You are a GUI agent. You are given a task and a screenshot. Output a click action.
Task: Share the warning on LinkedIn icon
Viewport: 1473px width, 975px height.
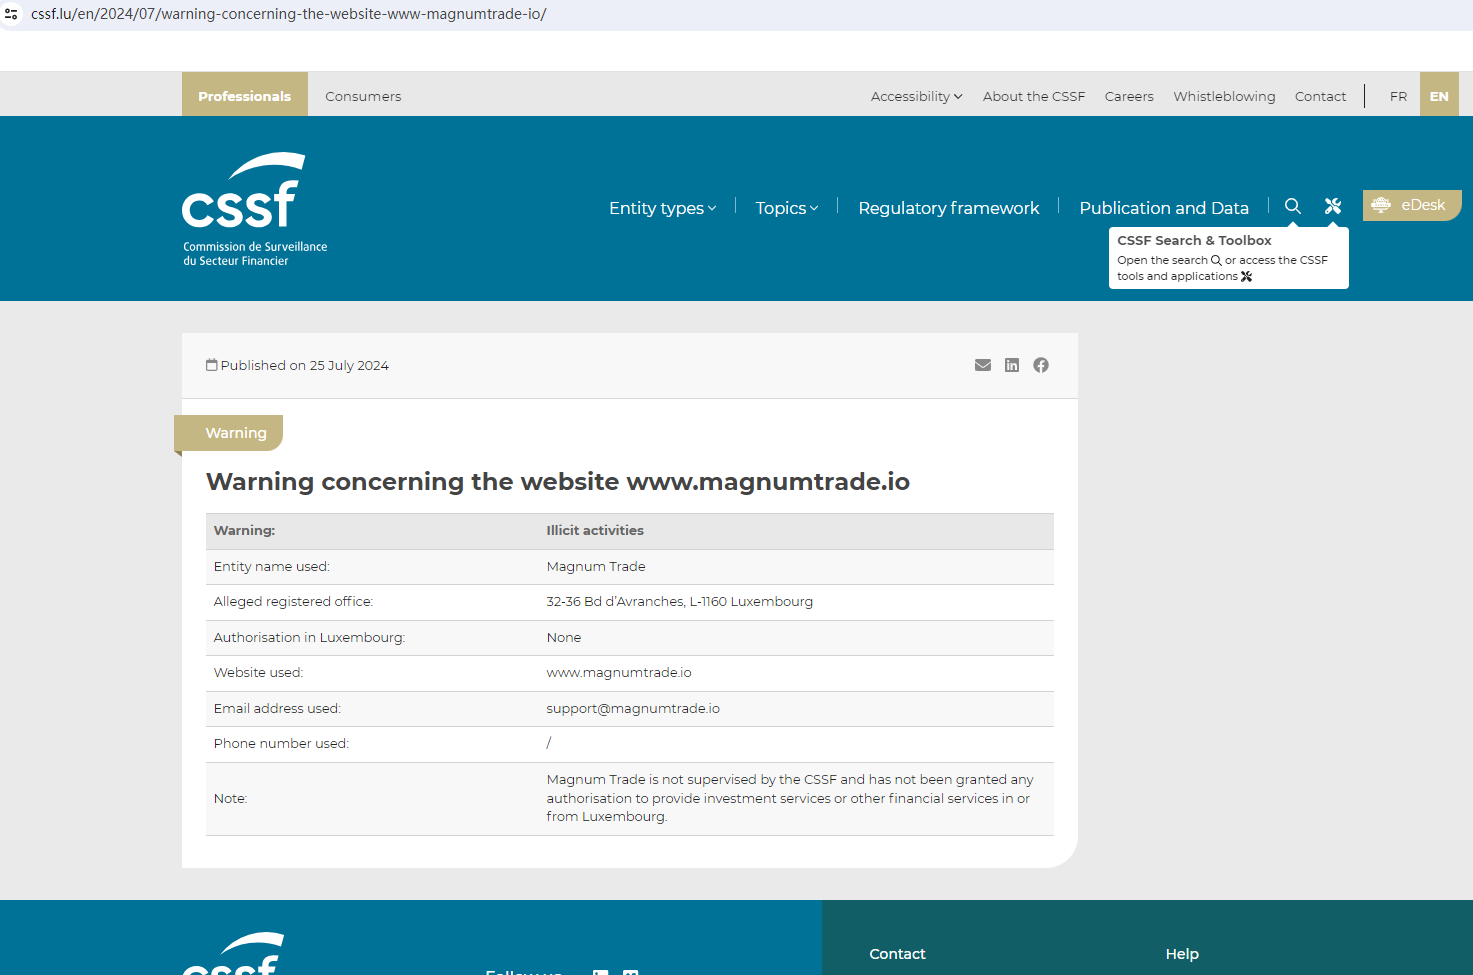coord(1012,365)
